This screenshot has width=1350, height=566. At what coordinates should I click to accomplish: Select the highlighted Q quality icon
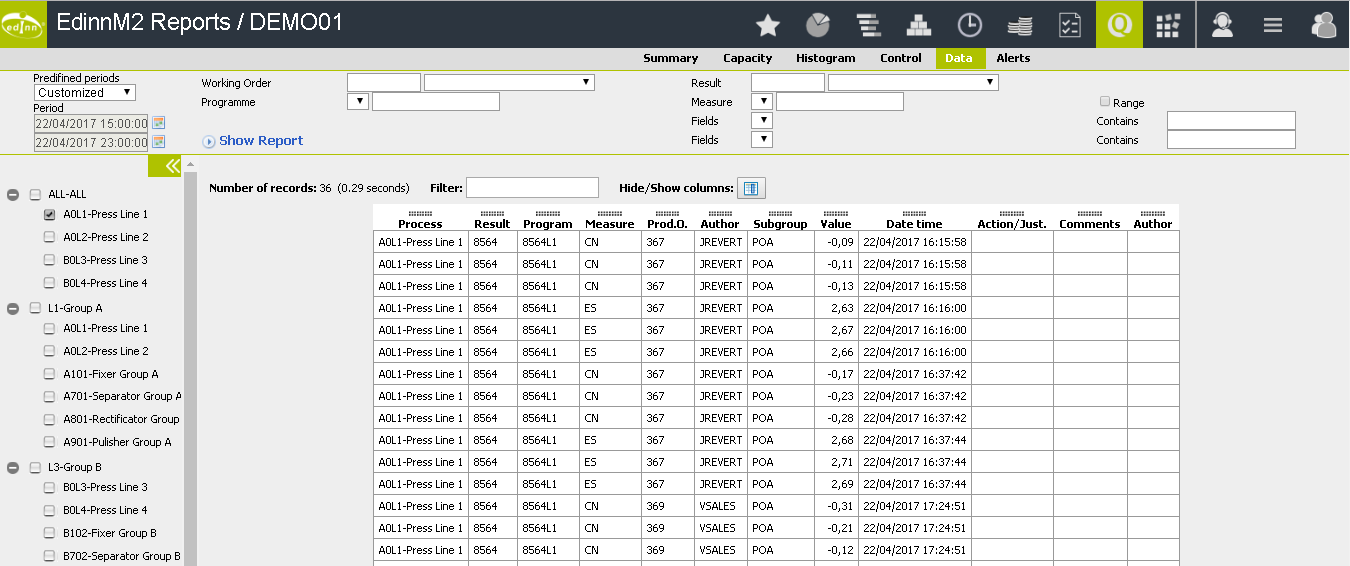1119,24
